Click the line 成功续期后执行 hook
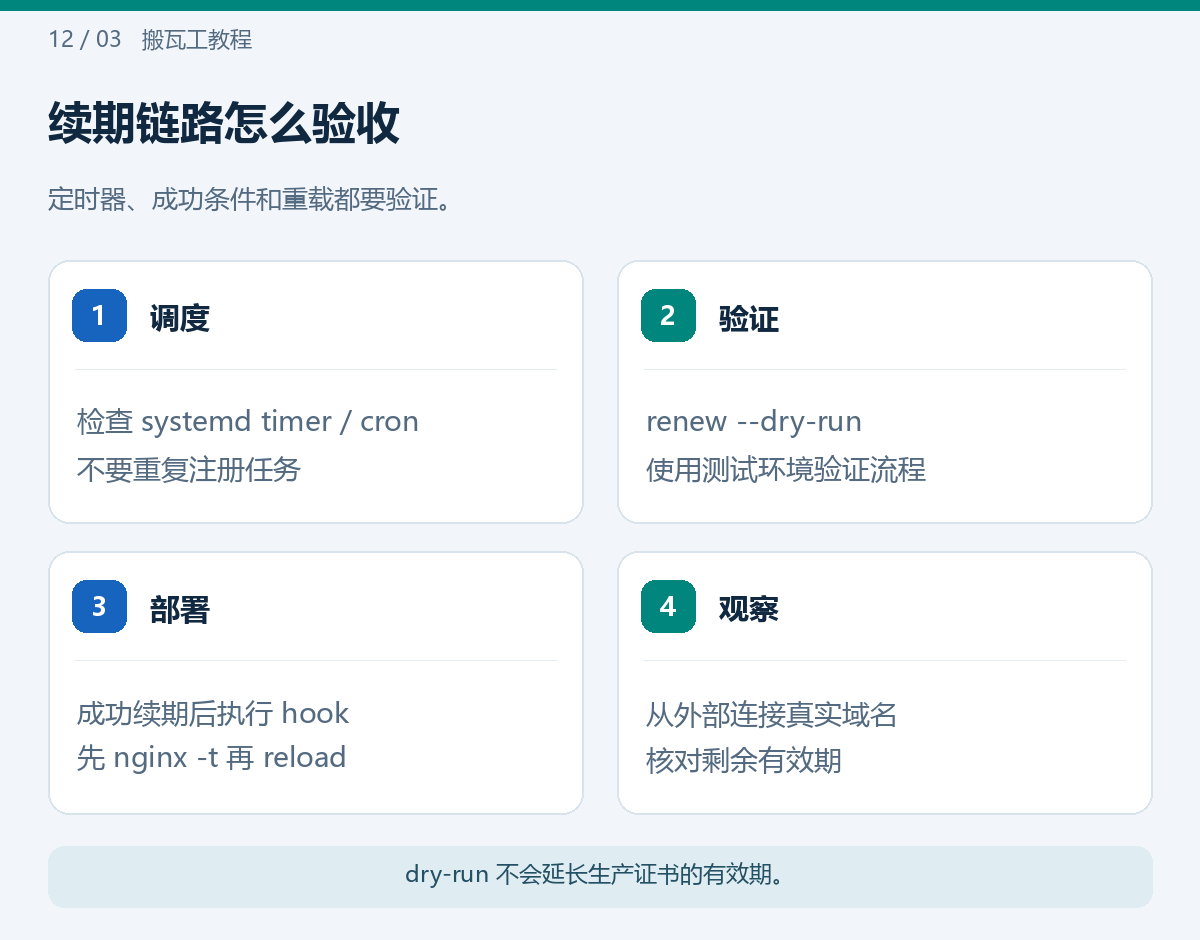 (213, 713)
